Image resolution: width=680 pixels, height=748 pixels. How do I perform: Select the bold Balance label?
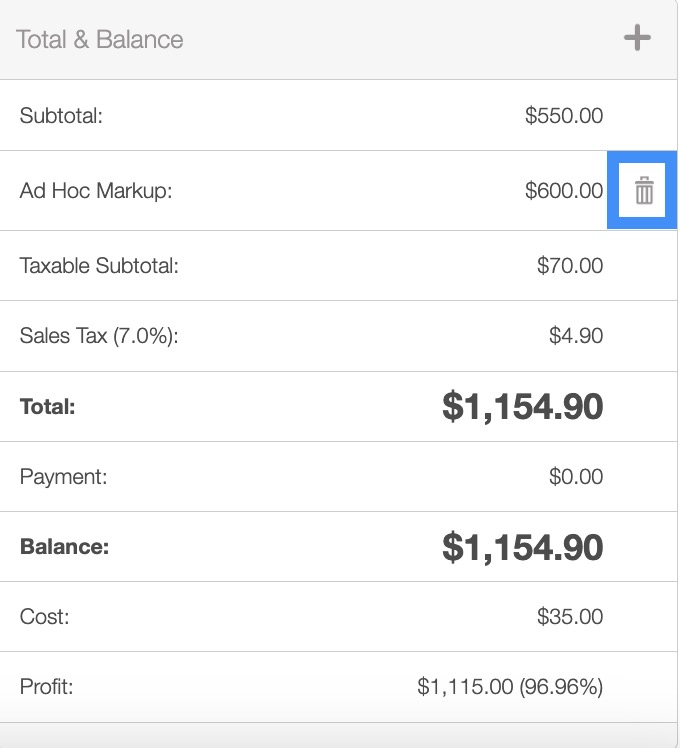coord(64,547)
